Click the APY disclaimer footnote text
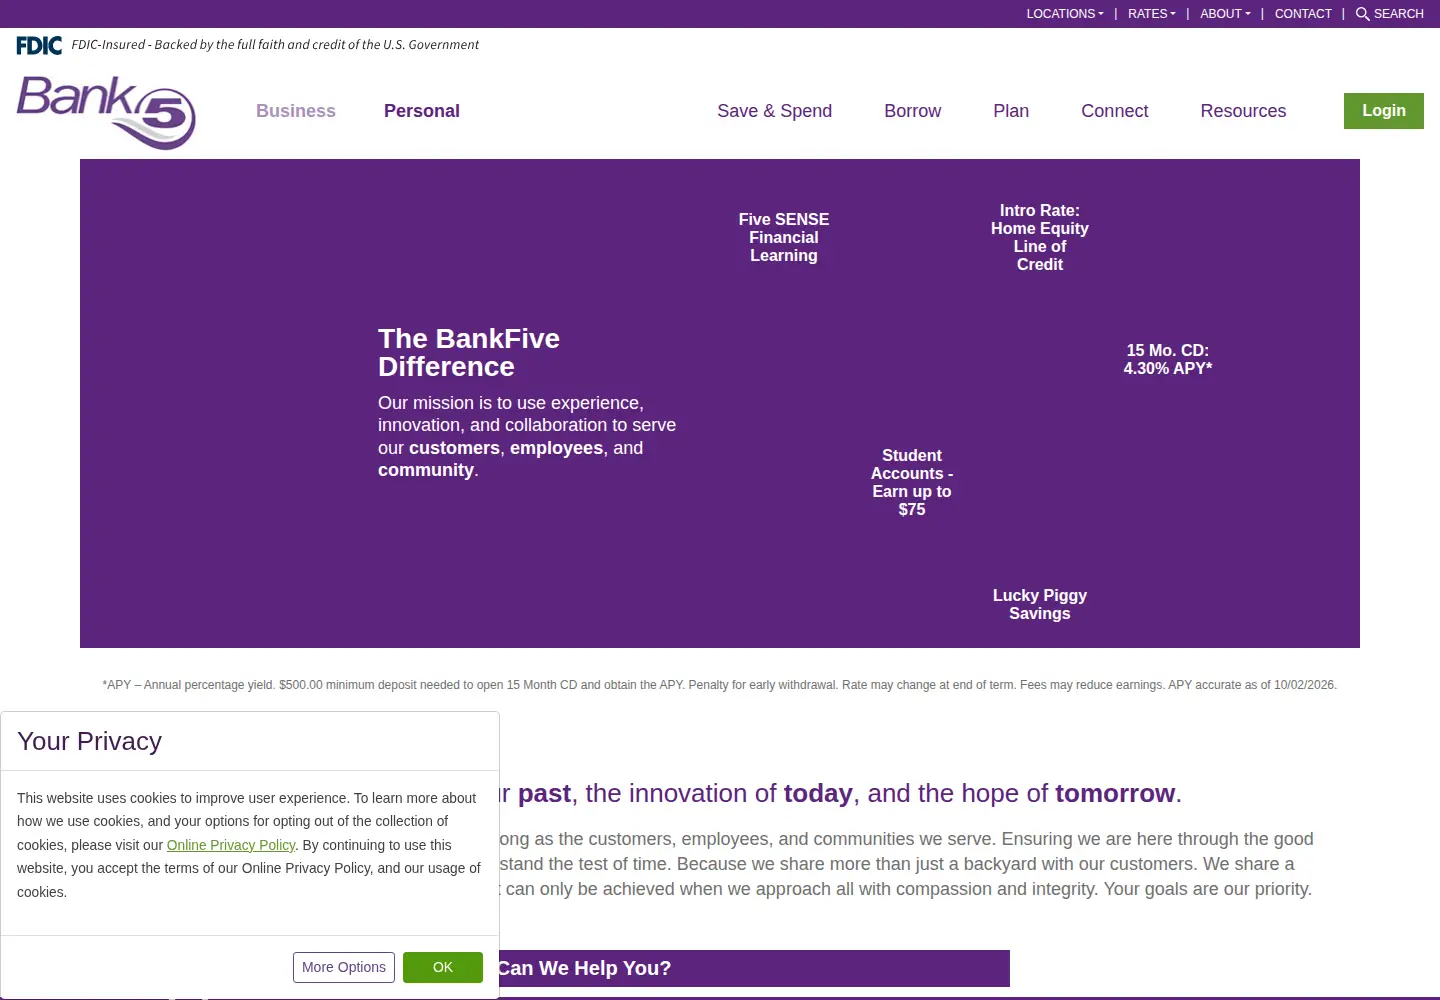 (720, 685)
